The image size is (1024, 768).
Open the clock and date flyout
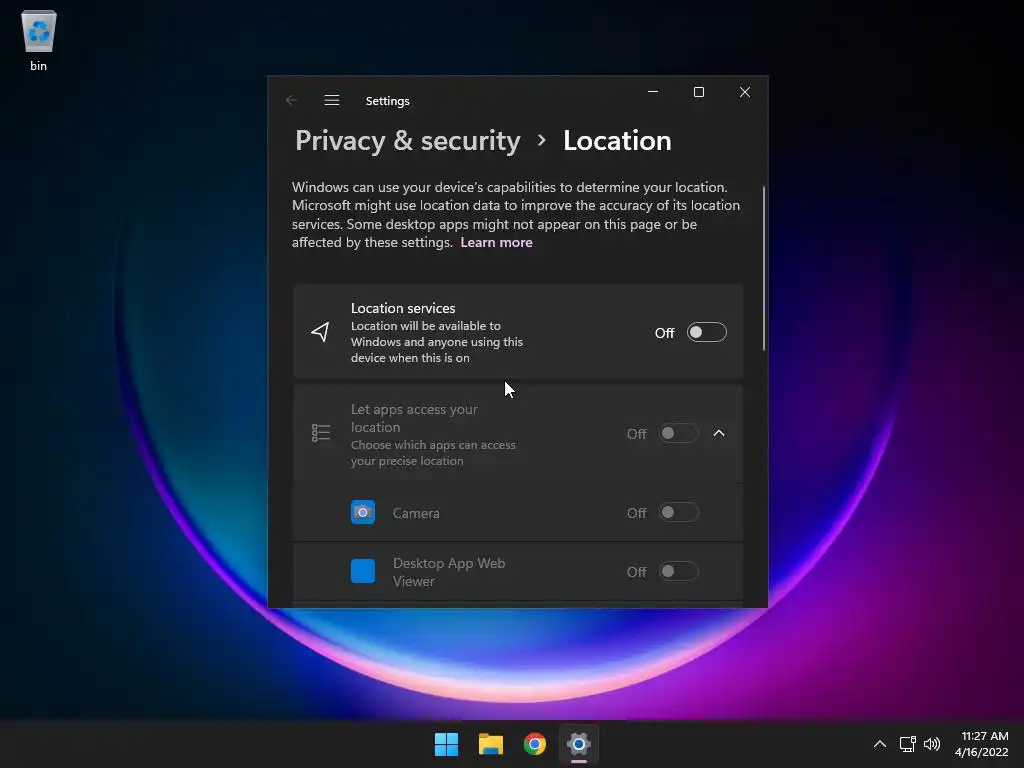(x=982, y=744)
